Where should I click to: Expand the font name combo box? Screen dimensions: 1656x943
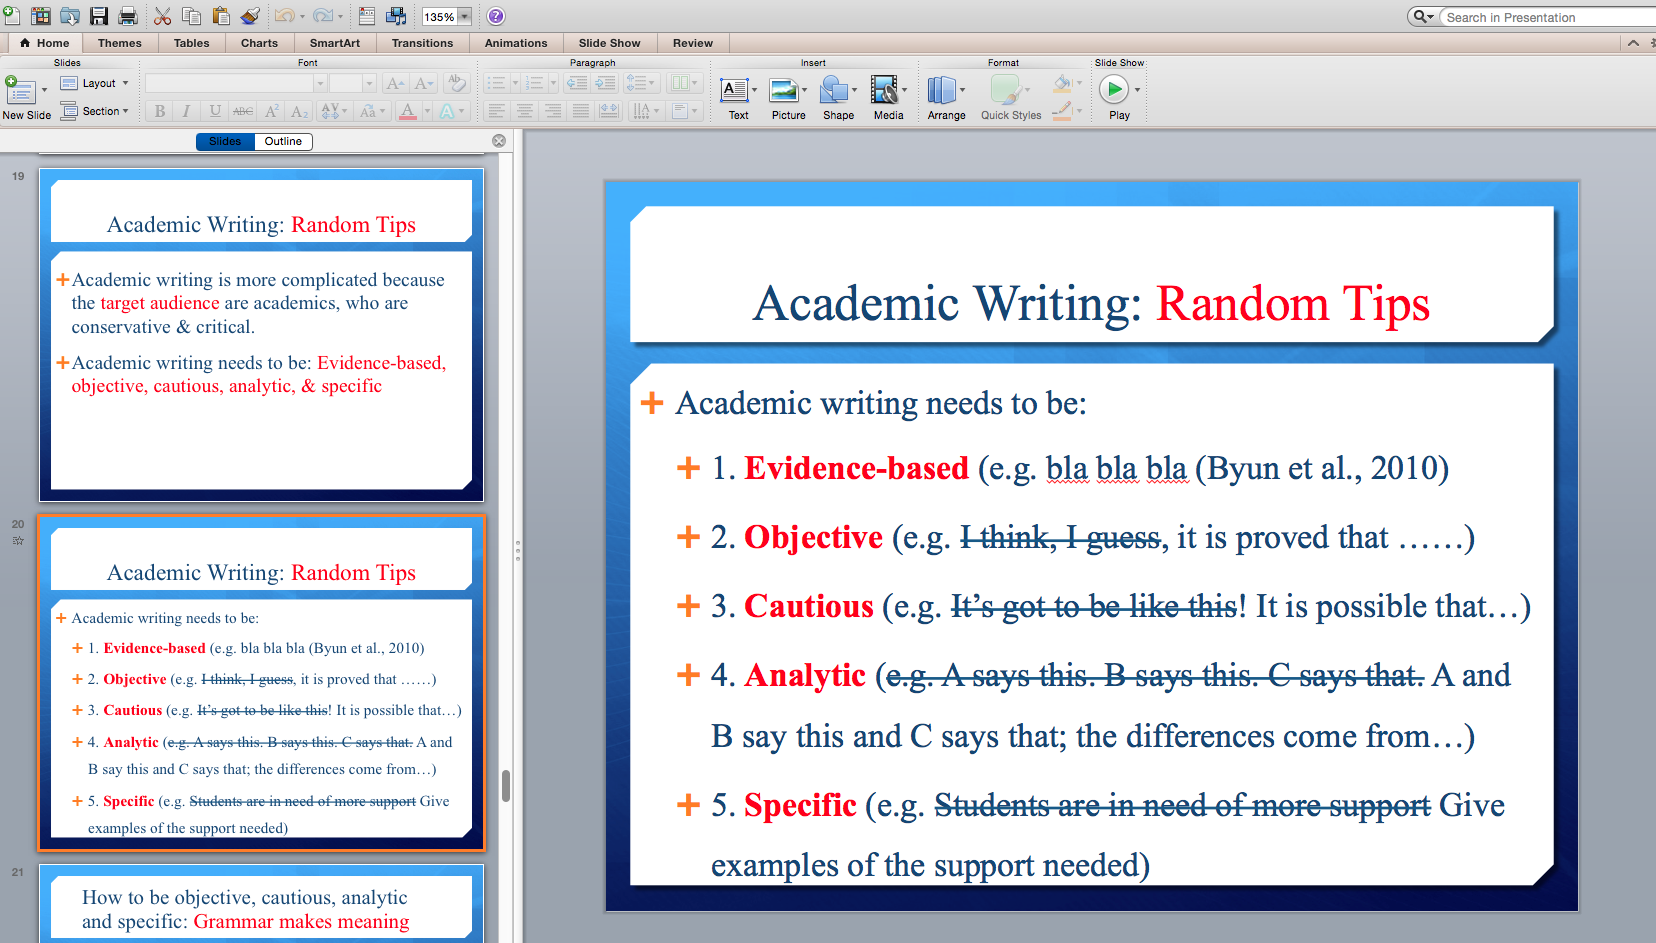coord(320,83)
